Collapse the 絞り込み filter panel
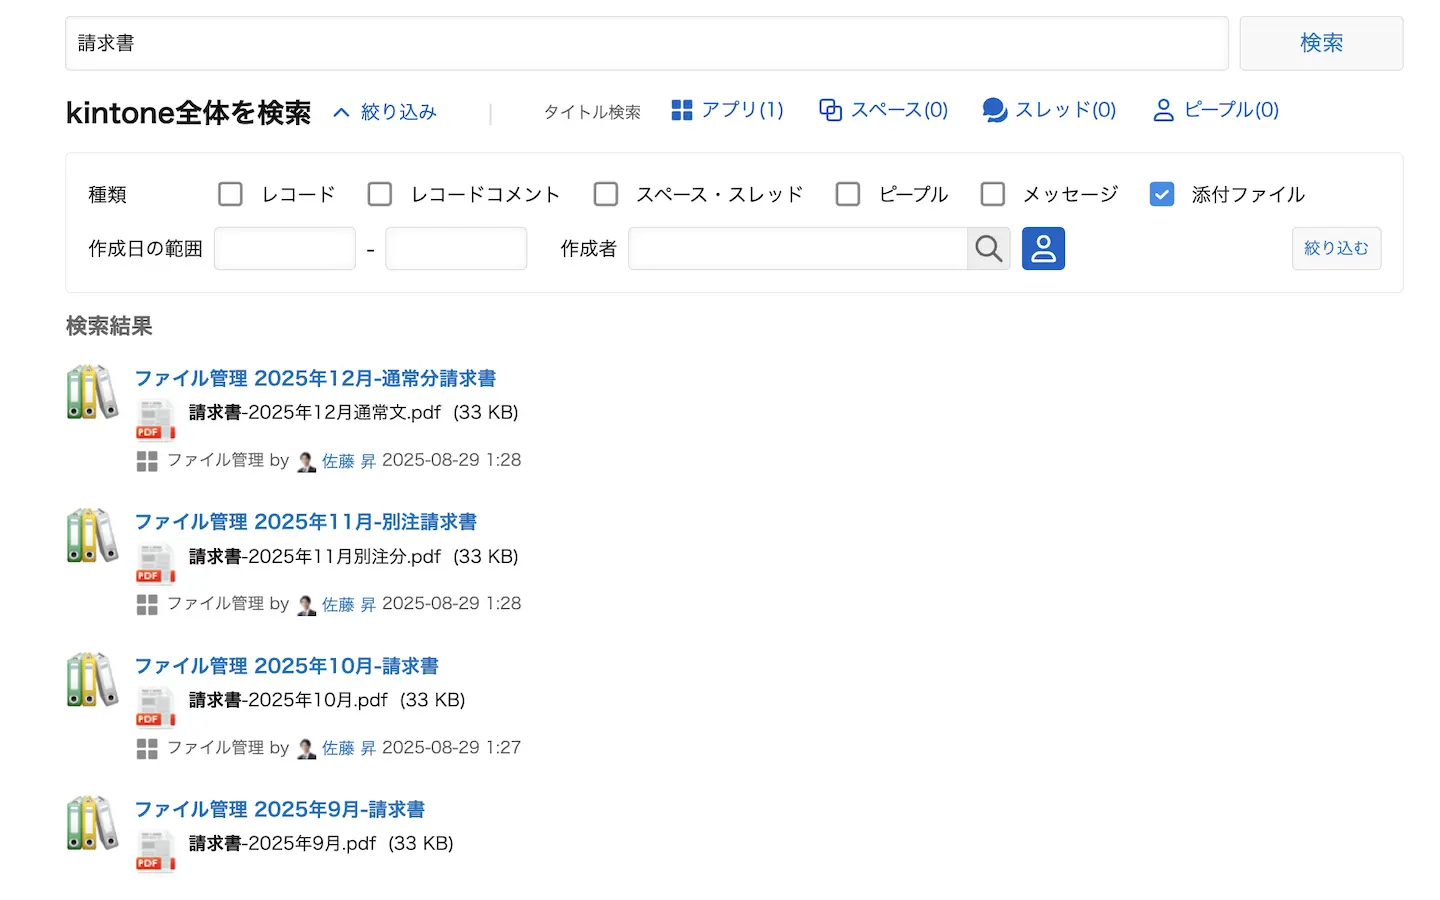The width and height of the screenshot is (1440, 900). pyautogui.click(x=385, y=112)
